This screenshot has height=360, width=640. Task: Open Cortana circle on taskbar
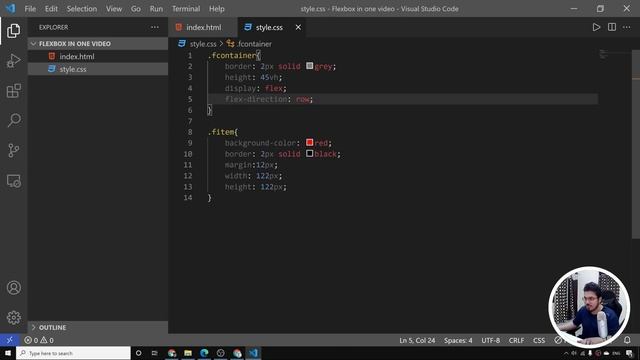point(138,353)
